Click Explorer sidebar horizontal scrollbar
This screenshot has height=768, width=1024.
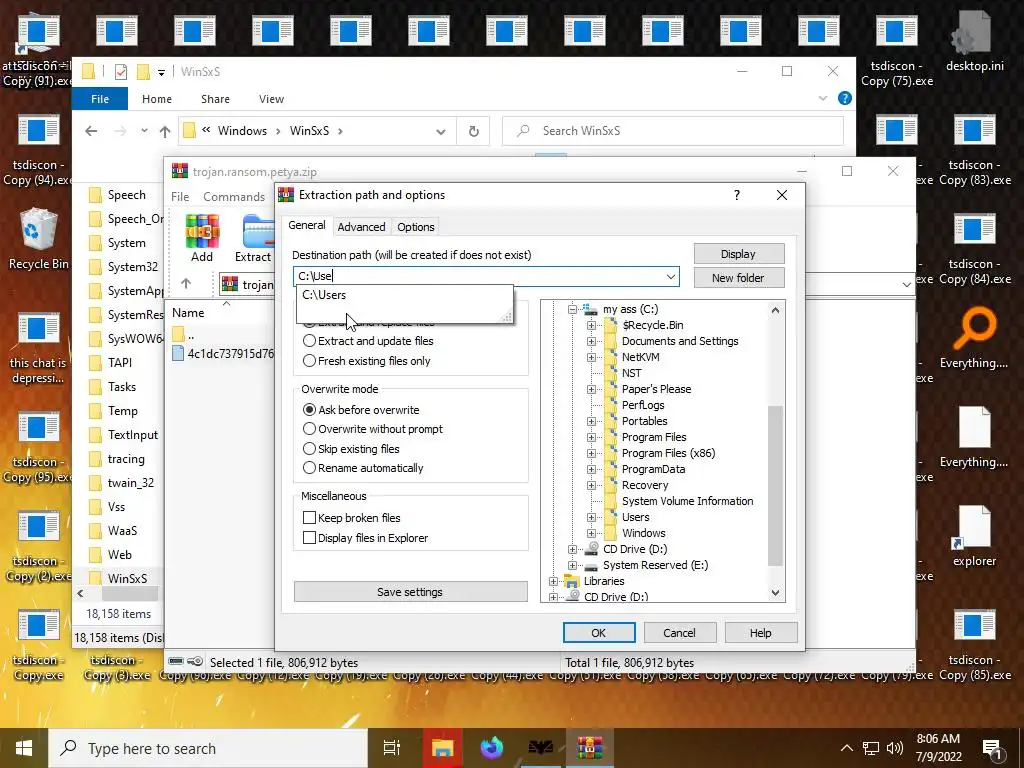pos(129,594)
